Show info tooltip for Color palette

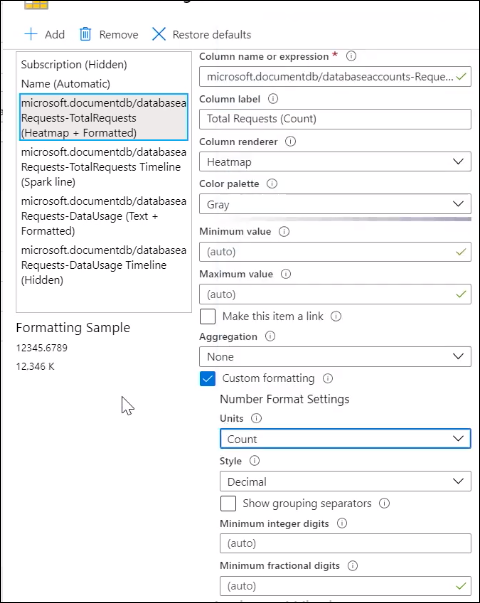[272, 184]
